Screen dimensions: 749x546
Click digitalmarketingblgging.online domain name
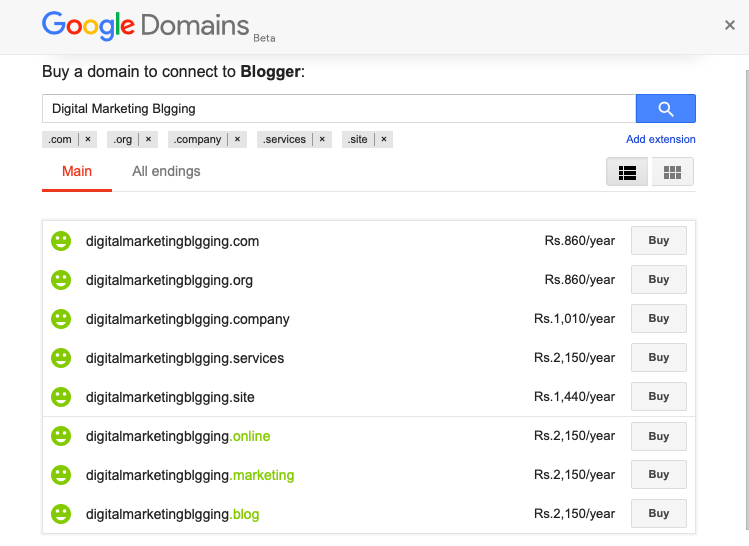[178, 437]
